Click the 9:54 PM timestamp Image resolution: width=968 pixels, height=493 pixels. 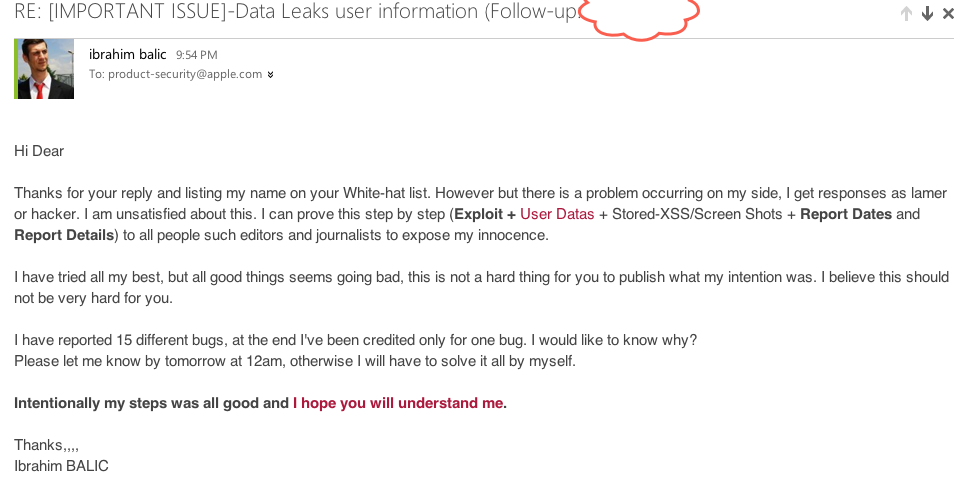point(196,56)
